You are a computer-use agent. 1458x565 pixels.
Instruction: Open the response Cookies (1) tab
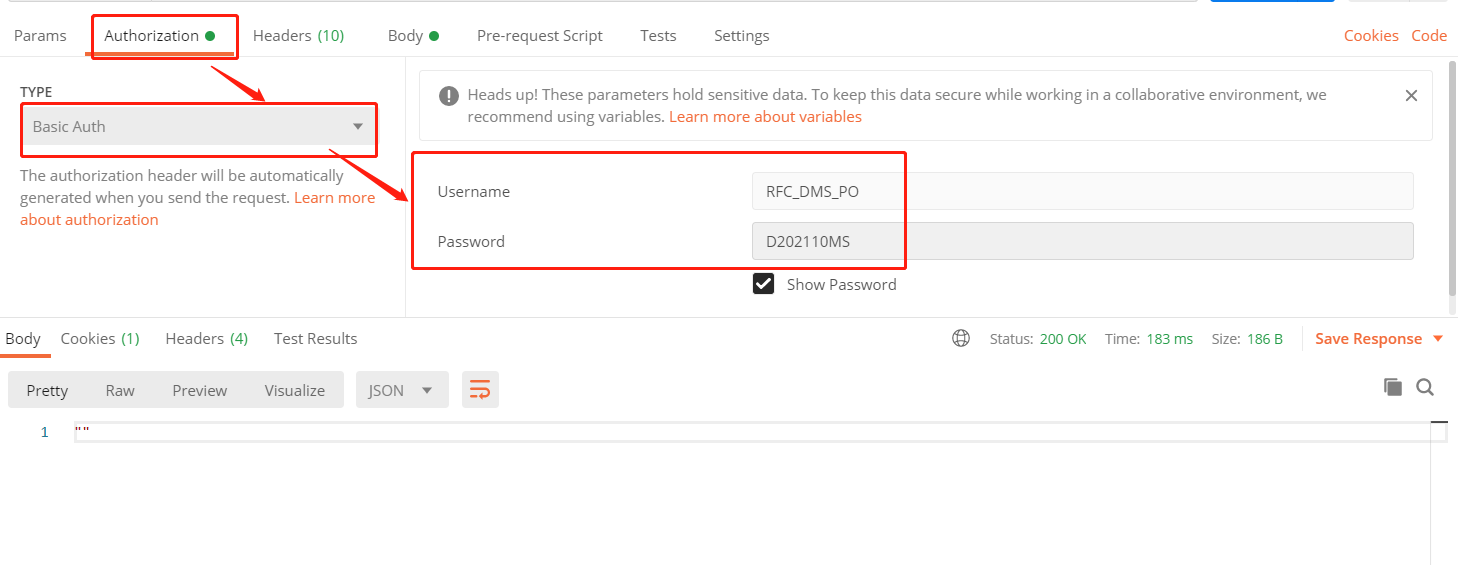click(x=100, y=339)
